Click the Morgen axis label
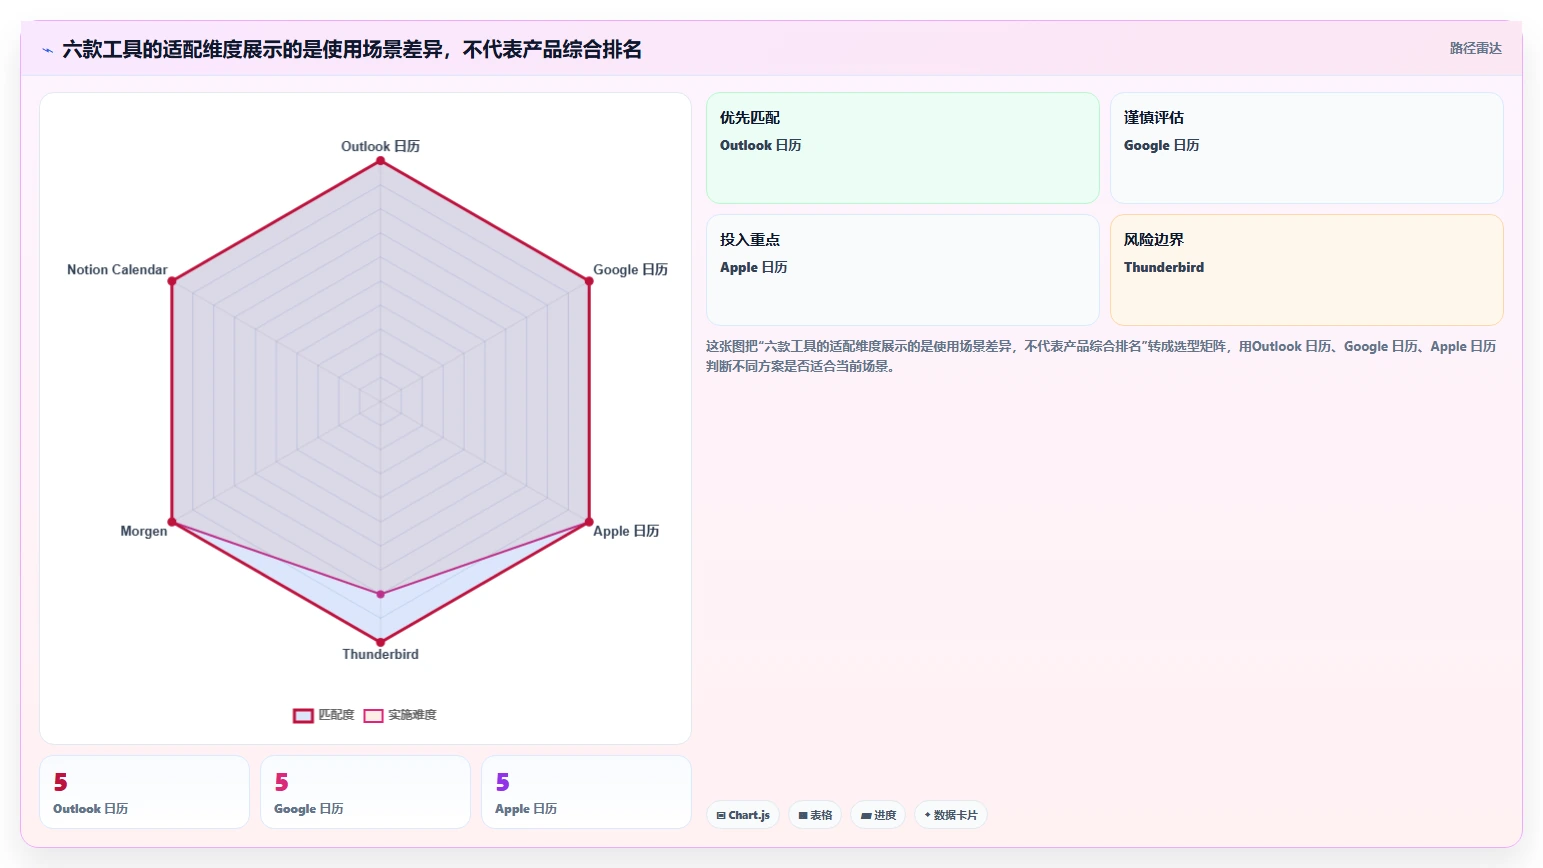This screenshot has height=868, width=1543. coord(144,531)
